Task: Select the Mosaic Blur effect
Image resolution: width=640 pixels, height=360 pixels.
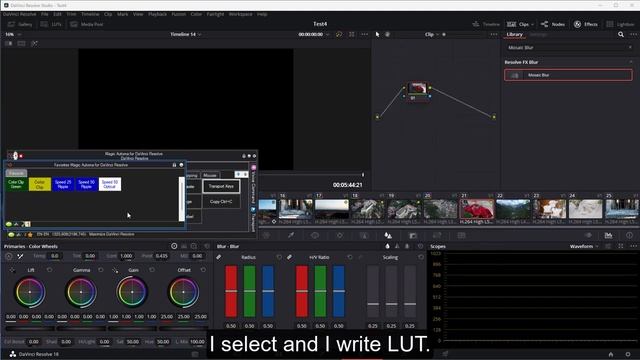Action: (568, 75)
